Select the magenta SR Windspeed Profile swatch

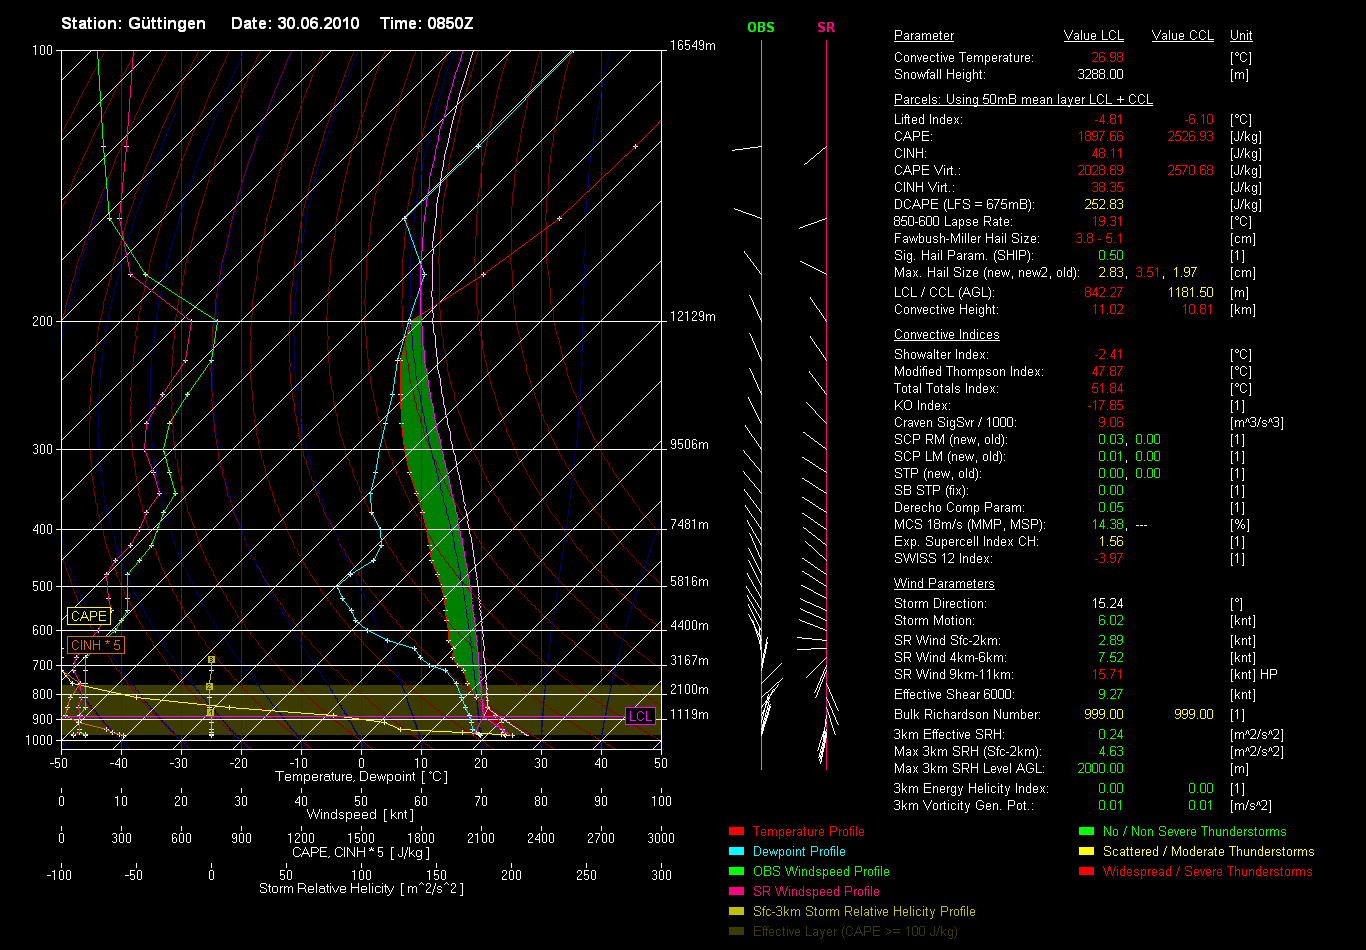737,891
